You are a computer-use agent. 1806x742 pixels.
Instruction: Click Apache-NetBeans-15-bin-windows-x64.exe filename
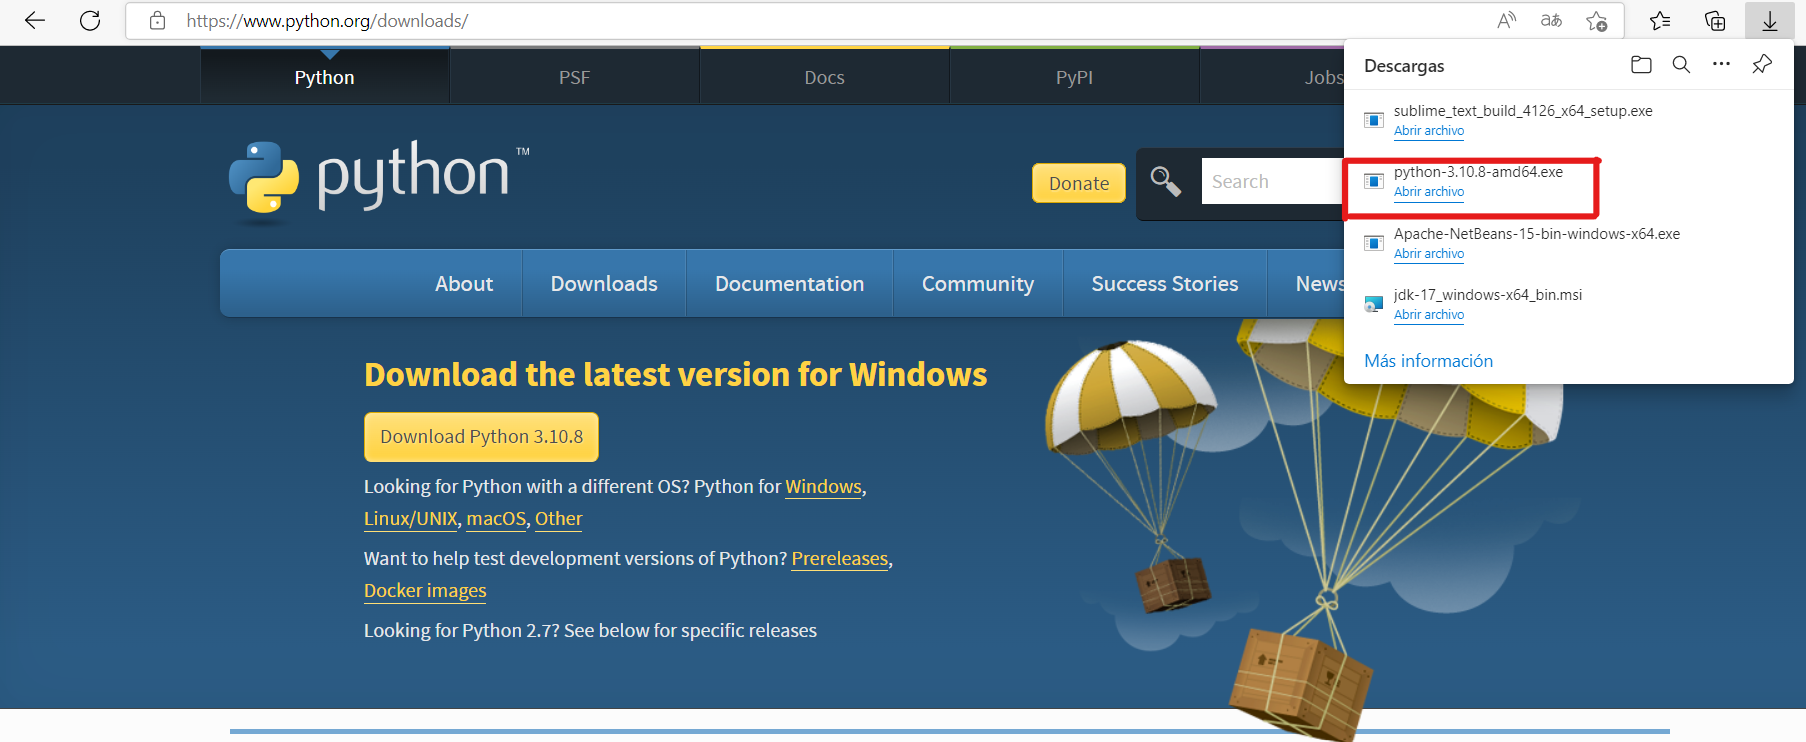coord(1537,234)
